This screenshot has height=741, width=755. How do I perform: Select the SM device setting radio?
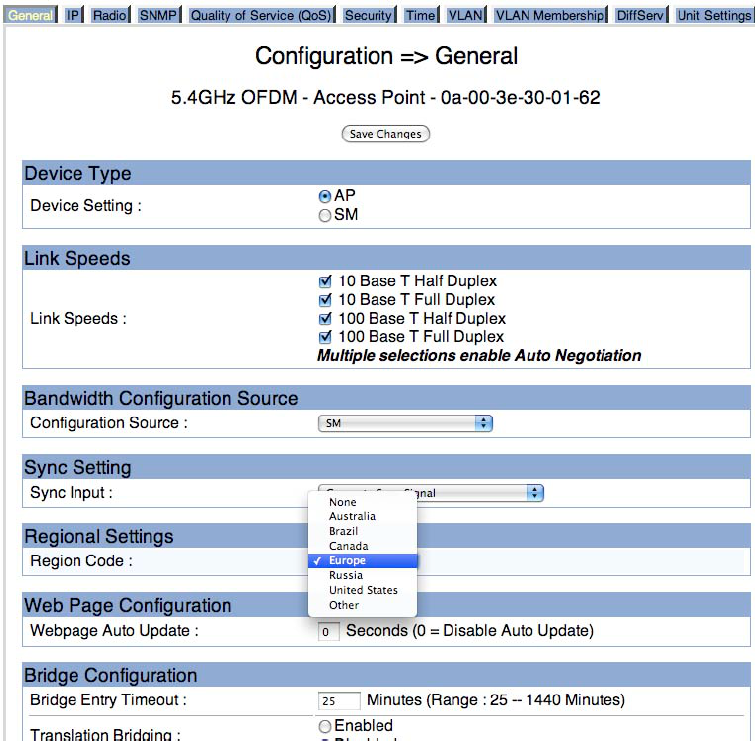(x=325, y=215)
